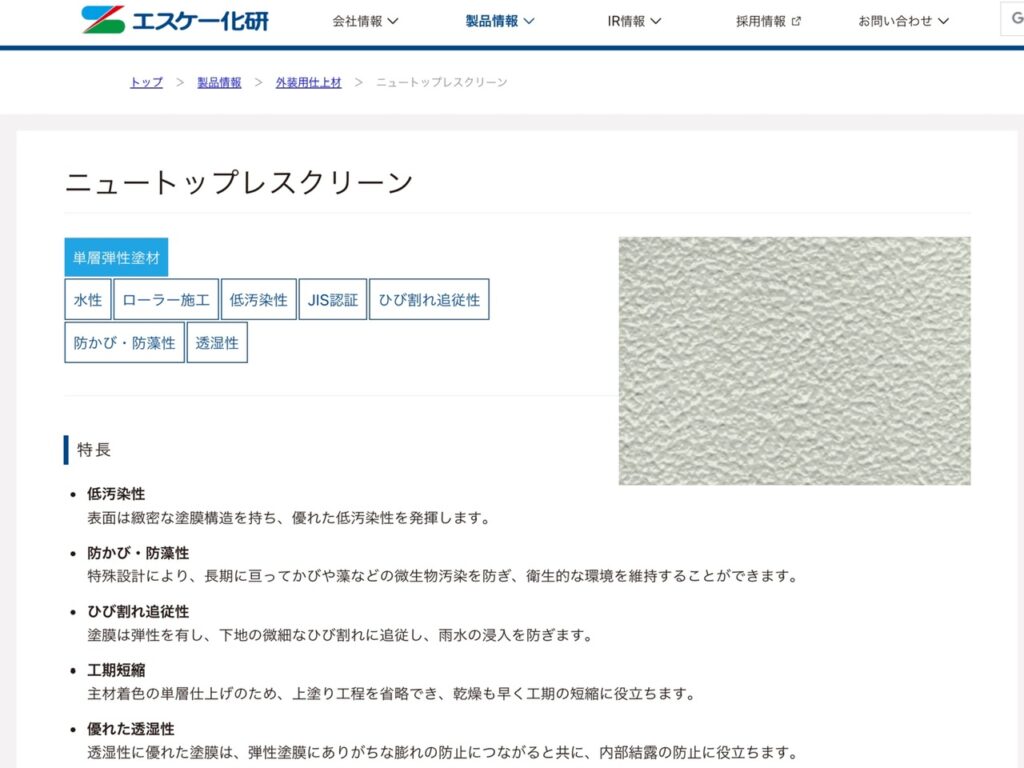This screenshot has width=1024, height=768.
Task: Navigate to 外装用仕上材 breadcrumb
Action: 308,82
